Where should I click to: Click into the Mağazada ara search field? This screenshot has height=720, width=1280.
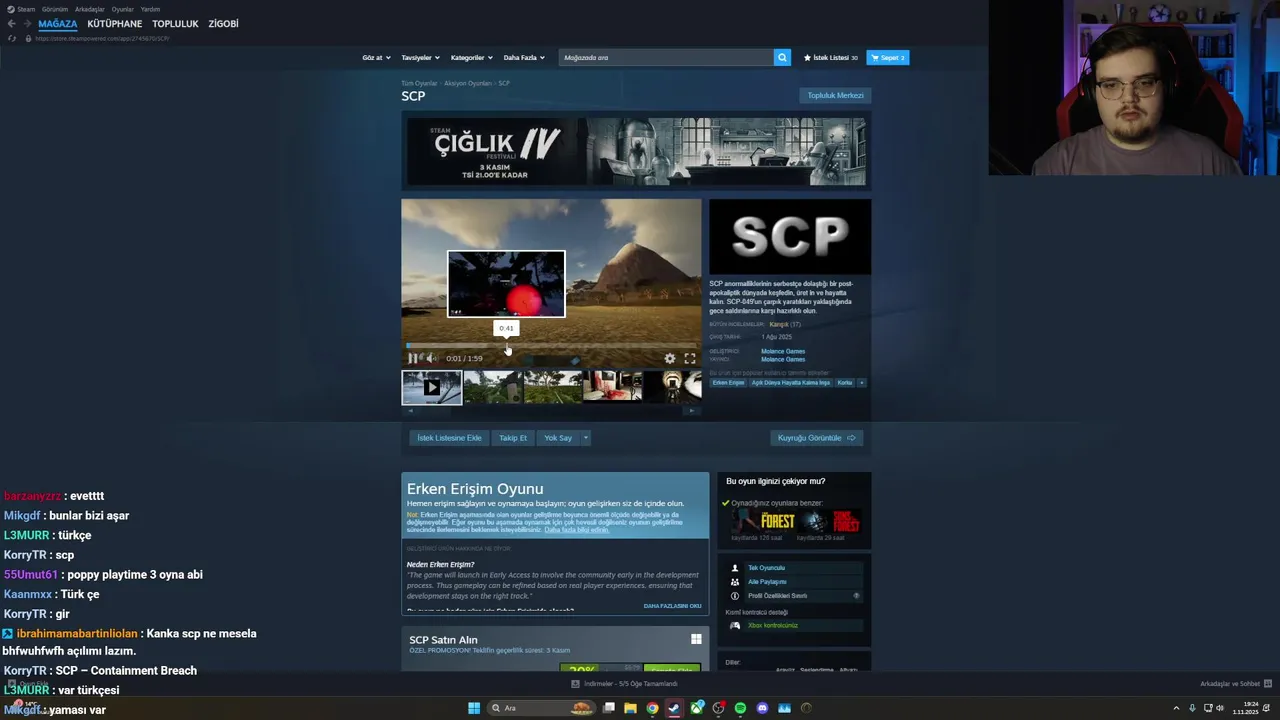pyautogui.click(x=666, y=58)
